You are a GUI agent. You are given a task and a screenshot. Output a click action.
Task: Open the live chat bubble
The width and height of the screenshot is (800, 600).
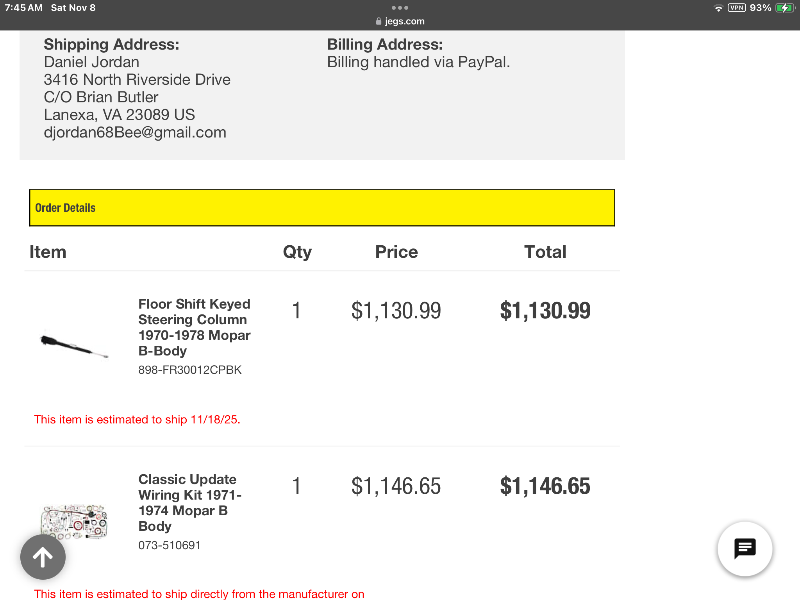[x=745, y=548]
